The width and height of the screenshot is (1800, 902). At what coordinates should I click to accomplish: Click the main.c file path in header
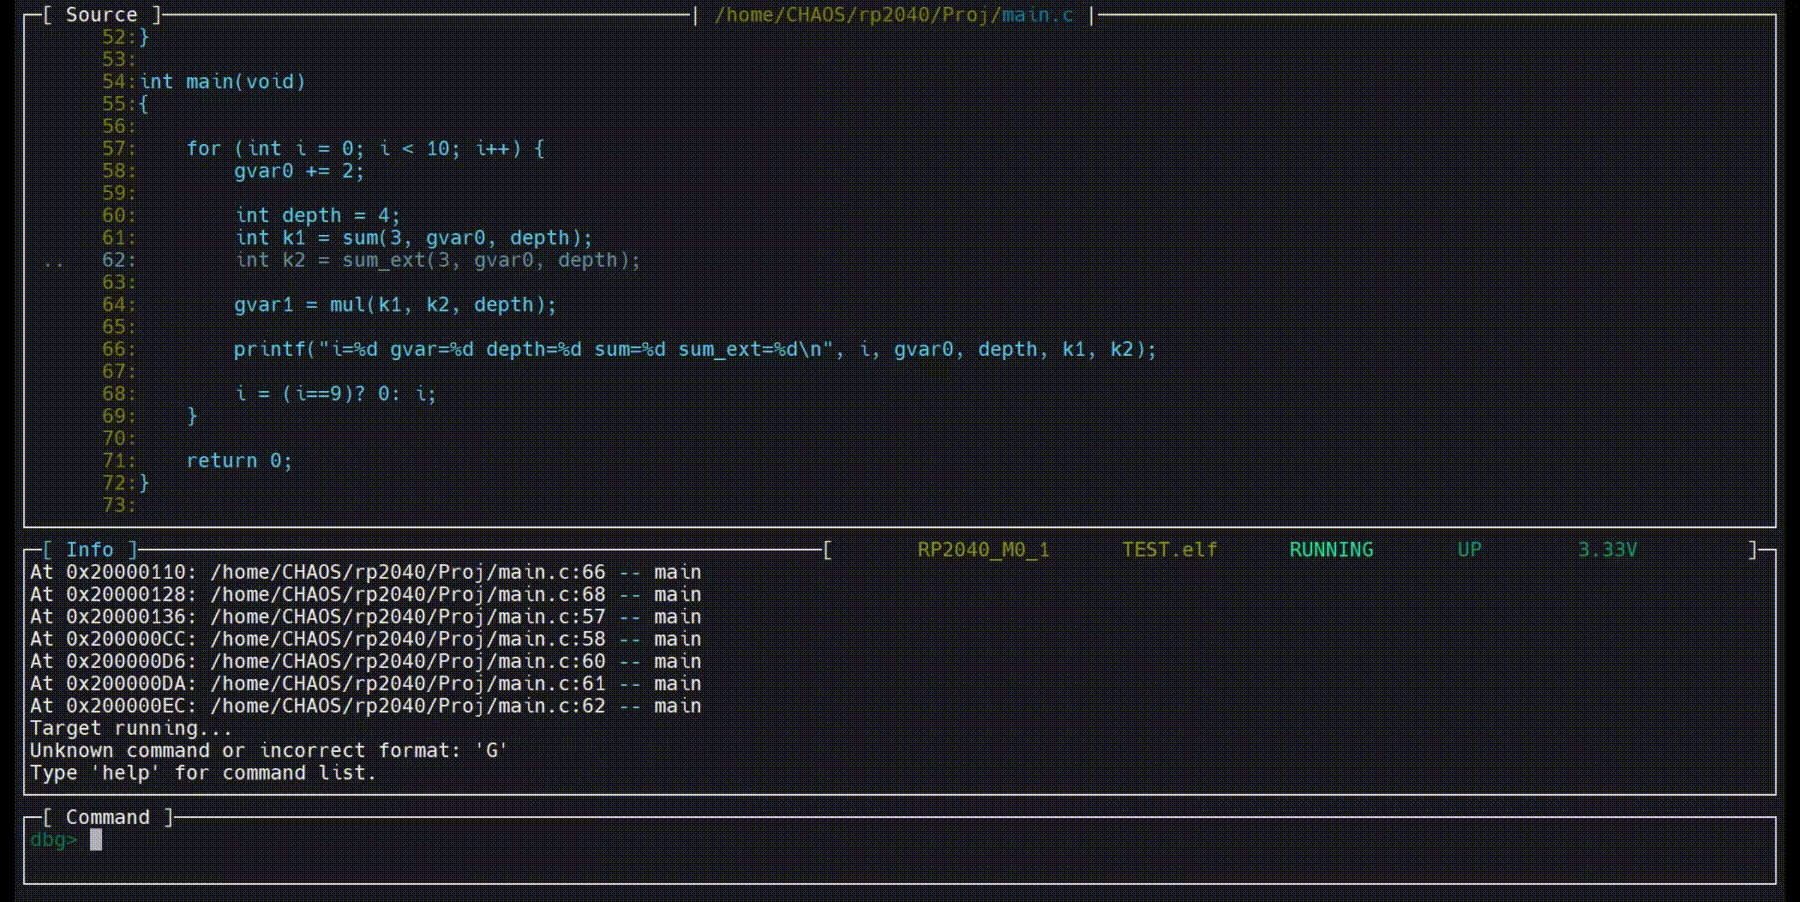point(893,15)
